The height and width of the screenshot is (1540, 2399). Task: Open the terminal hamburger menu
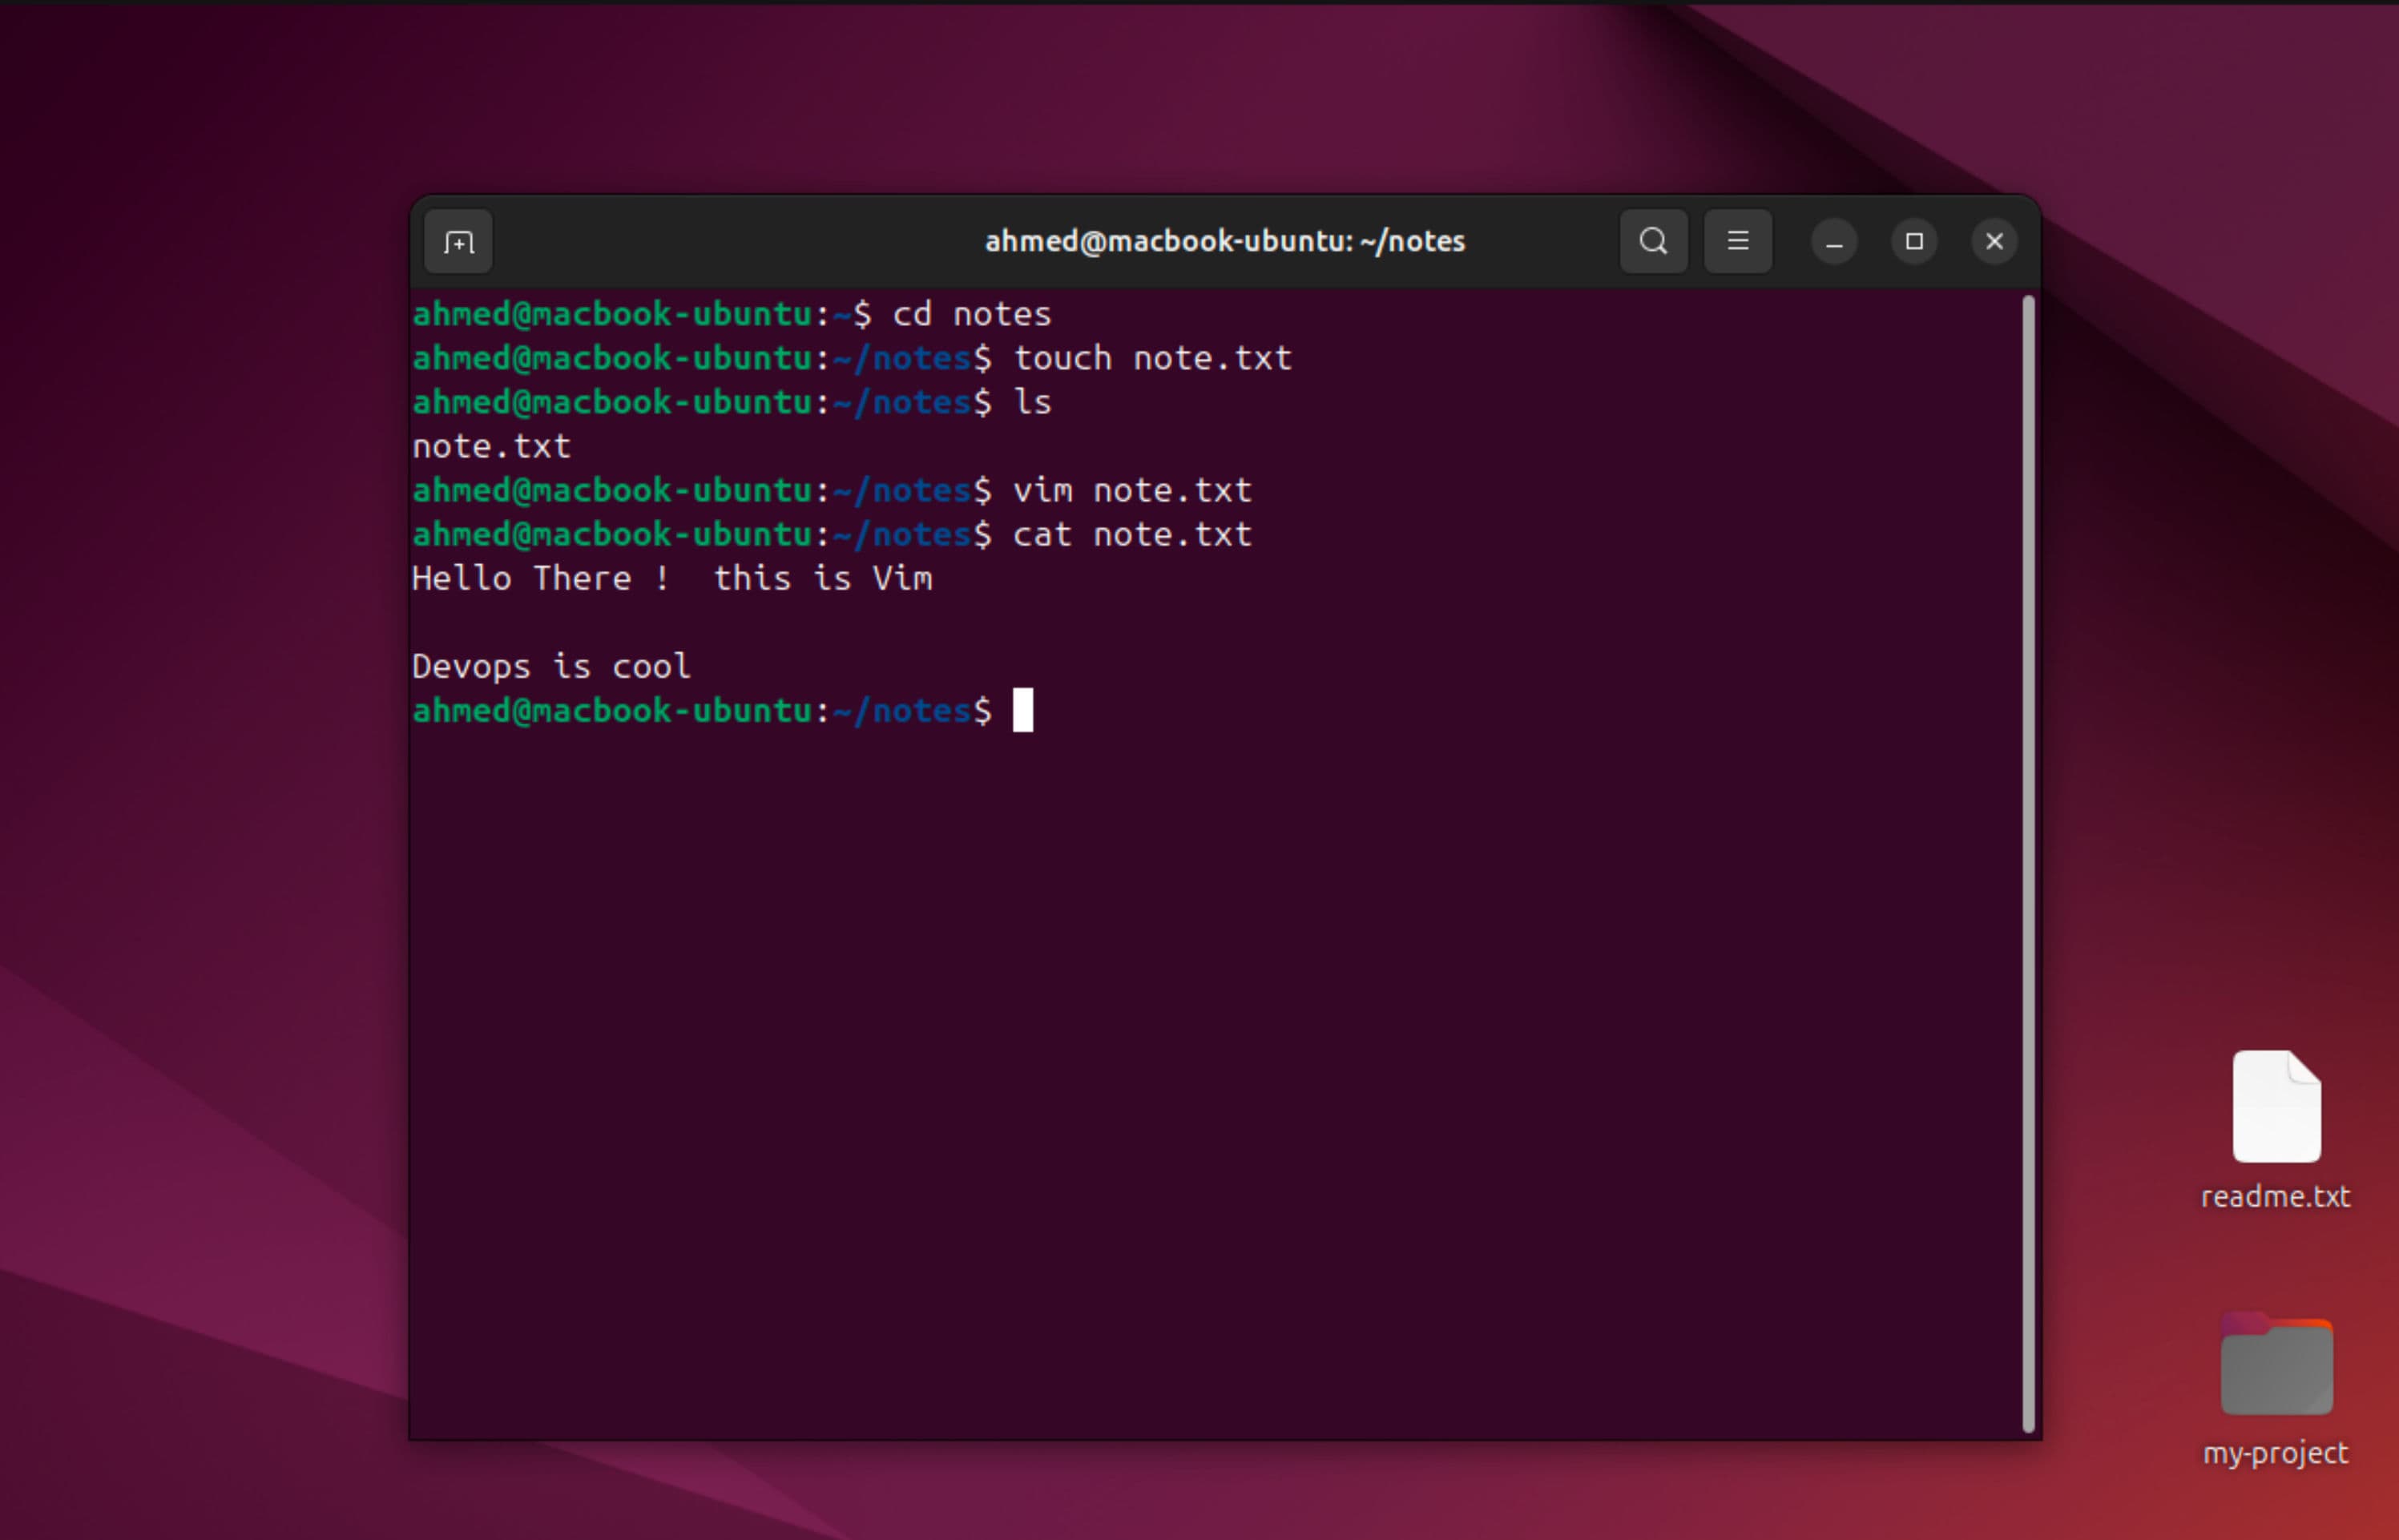(1737, 242)
